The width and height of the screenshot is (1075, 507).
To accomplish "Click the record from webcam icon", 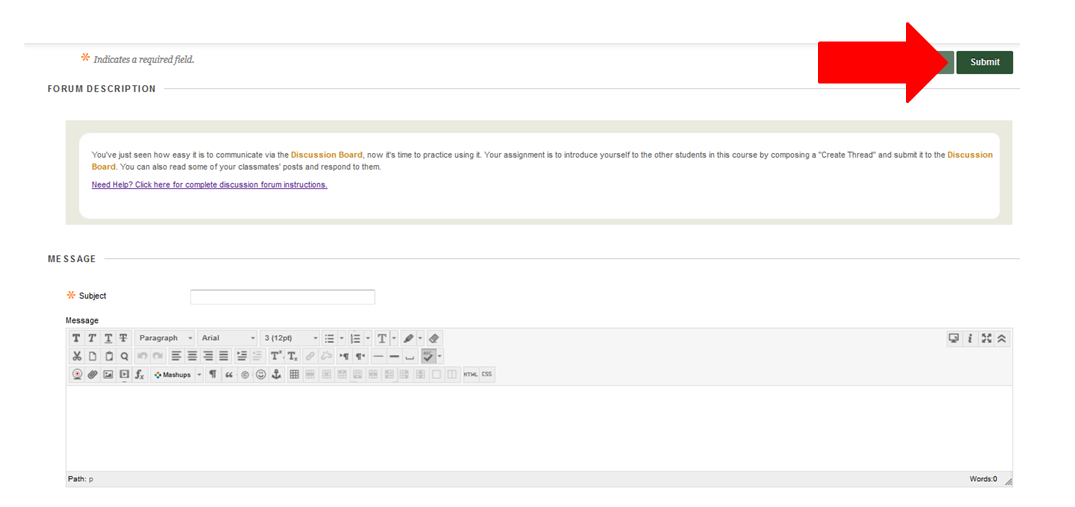I will click(77, 374).
